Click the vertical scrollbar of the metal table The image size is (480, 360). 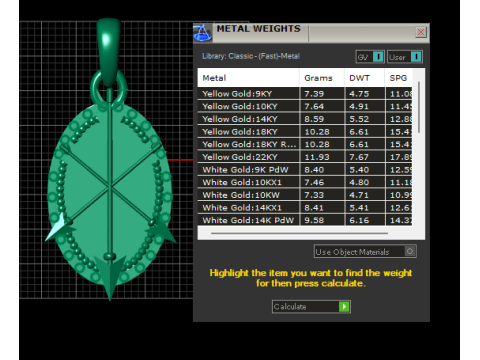tap(419, 107)
